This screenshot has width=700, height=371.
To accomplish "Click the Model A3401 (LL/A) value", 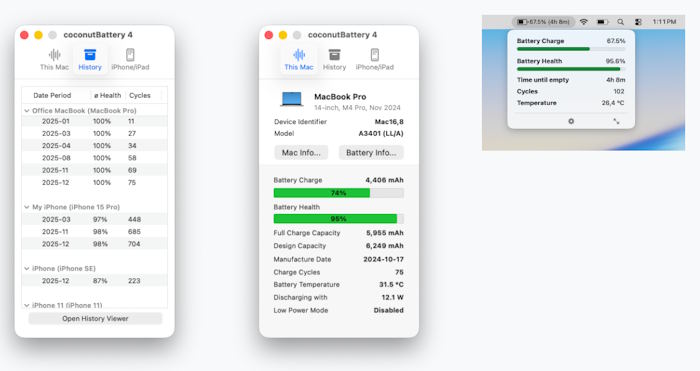I will point(381,133).
